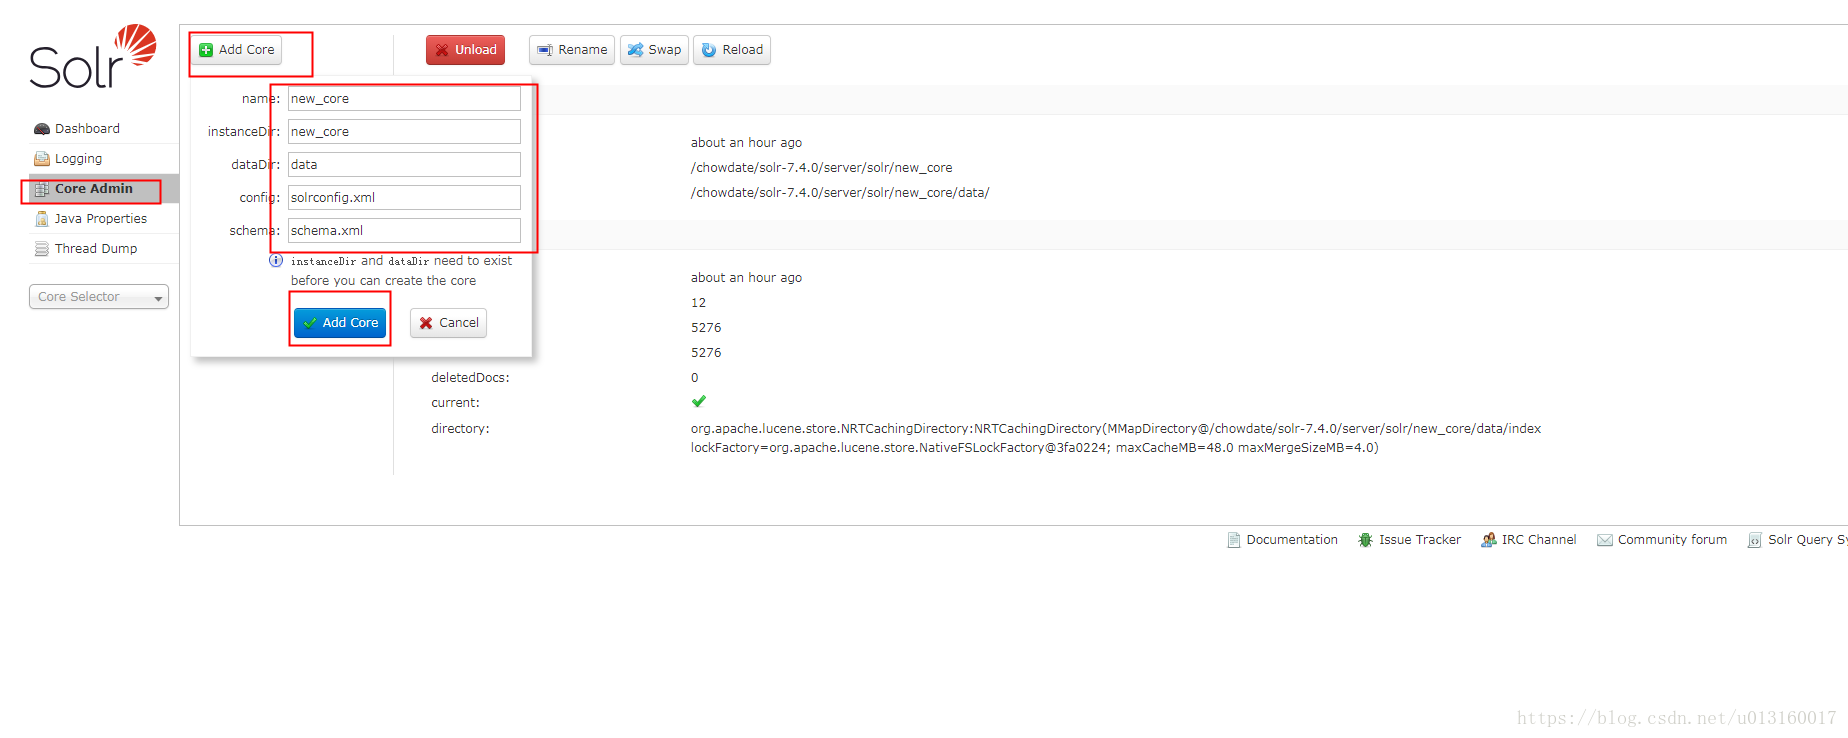Click the IRC Channel people icon
The width and height of the screenshot is (1848, 738).
[x=1489, y=540]
